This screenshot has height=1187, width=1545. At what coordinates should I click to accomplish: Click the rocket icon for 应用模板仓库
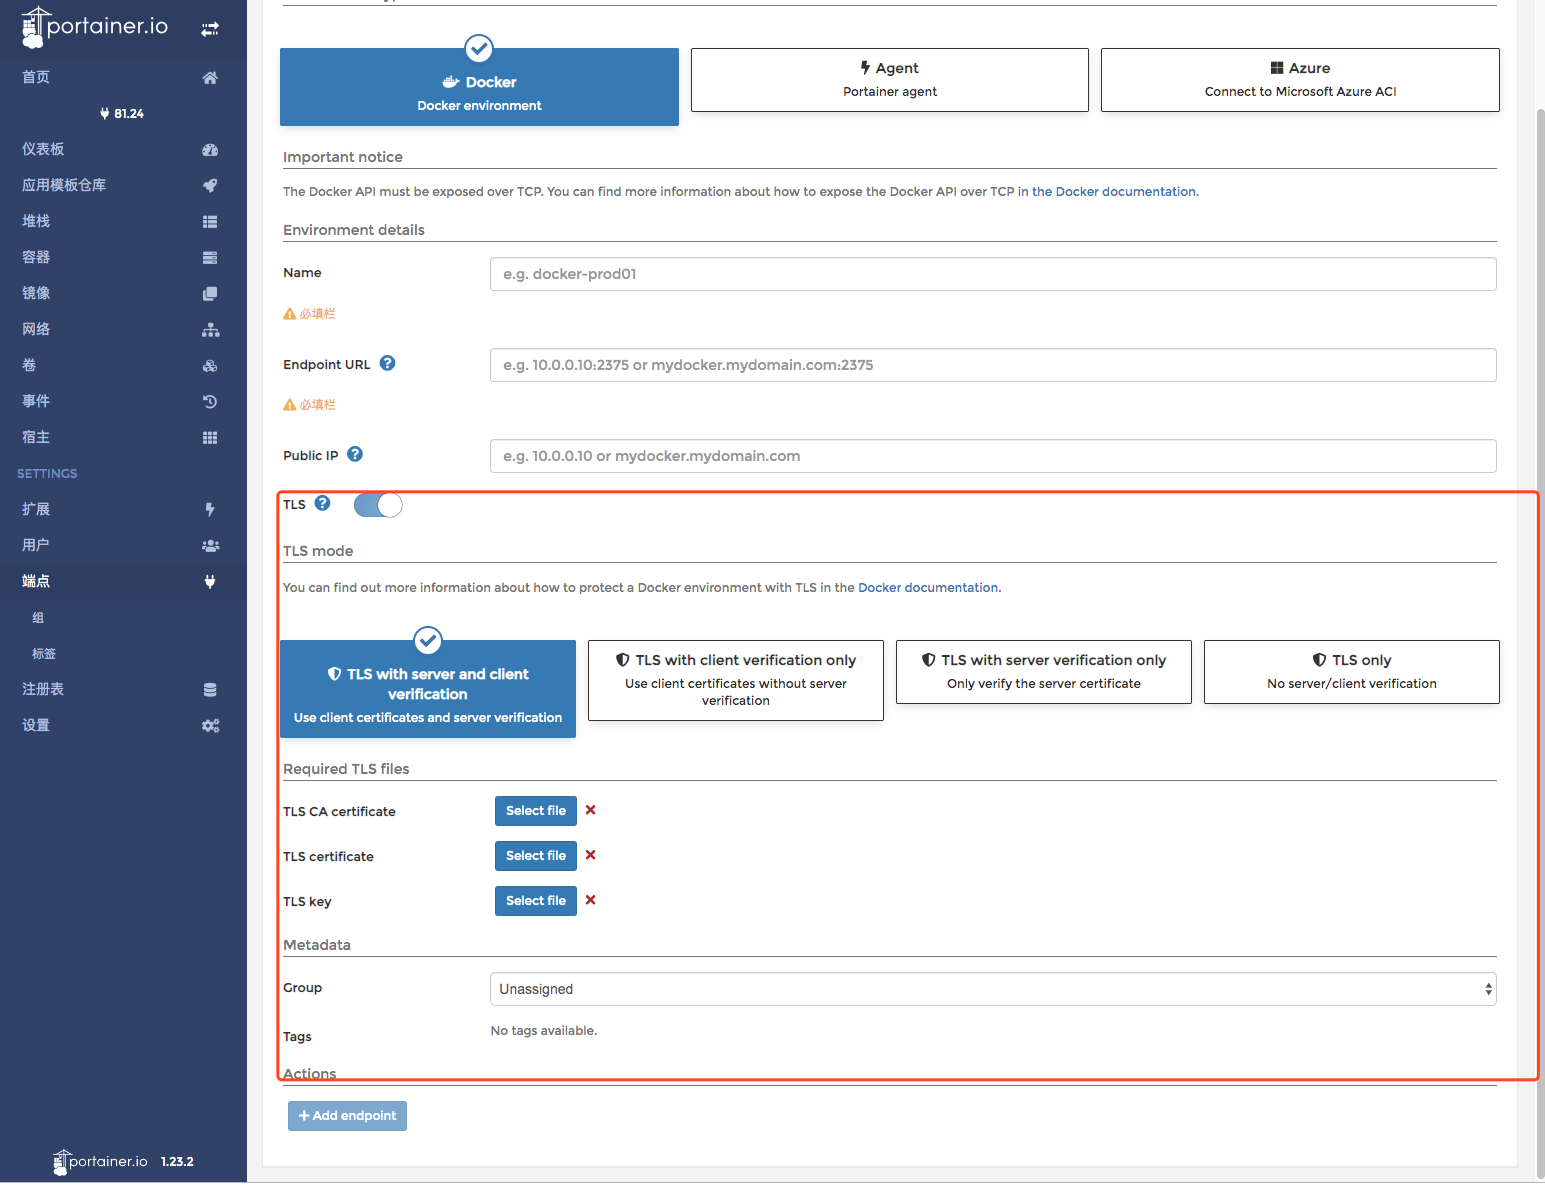point(210,186)
